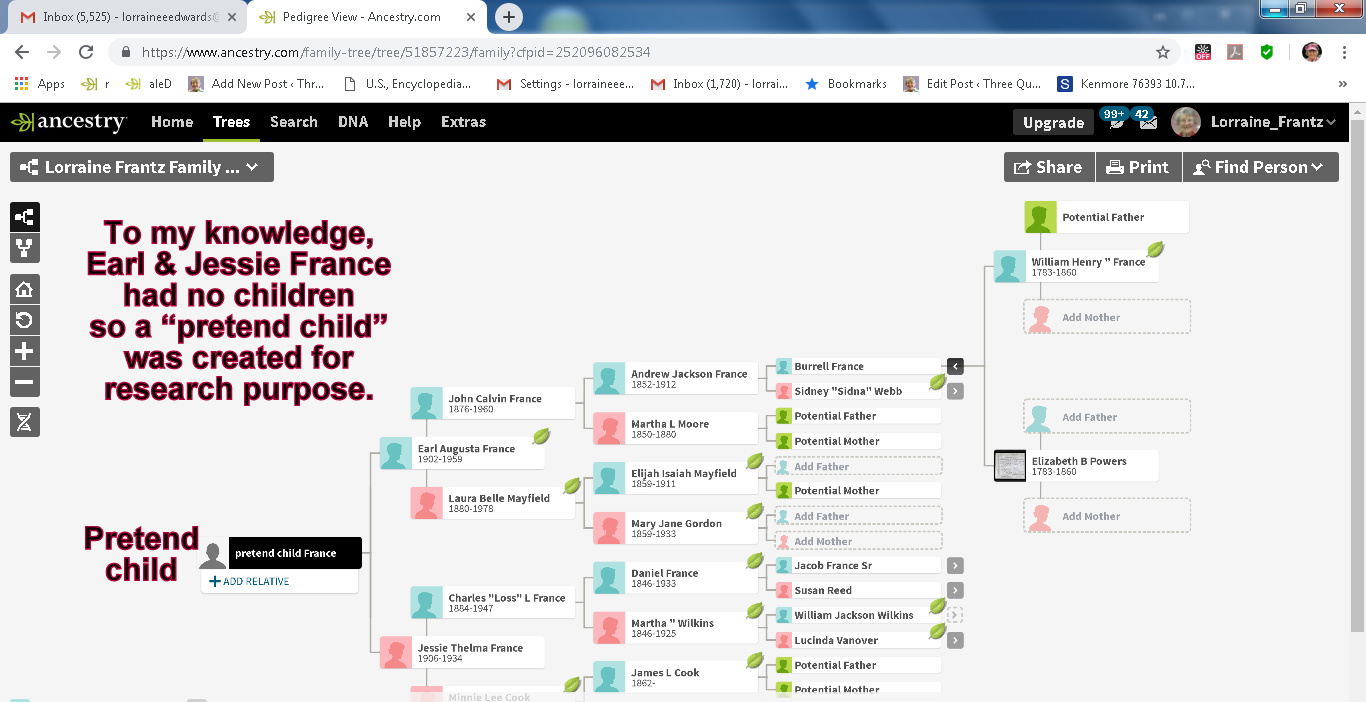Click the Upgrade button
This screenshot has height=702, width=1366.
pos(1053,122)
